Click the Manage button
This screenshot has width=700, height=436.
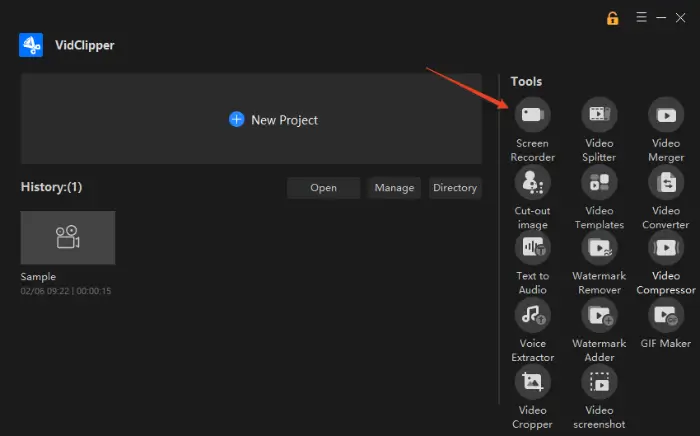(394, 188)
